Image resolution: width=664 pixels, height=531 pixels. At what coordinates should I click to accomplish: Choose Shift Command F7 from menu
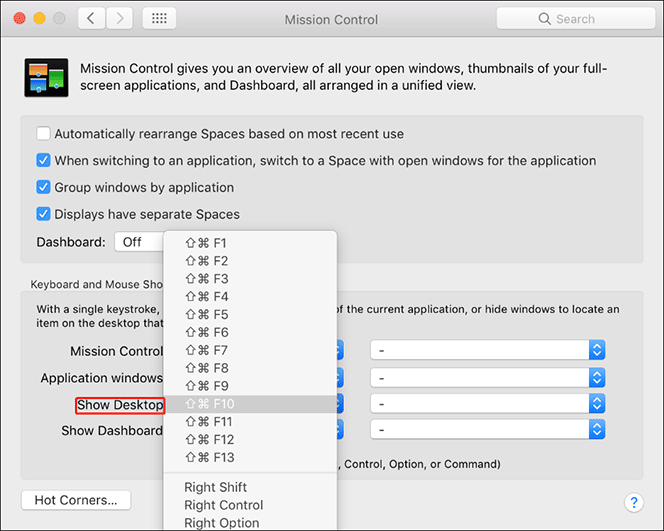click(250, 350)
